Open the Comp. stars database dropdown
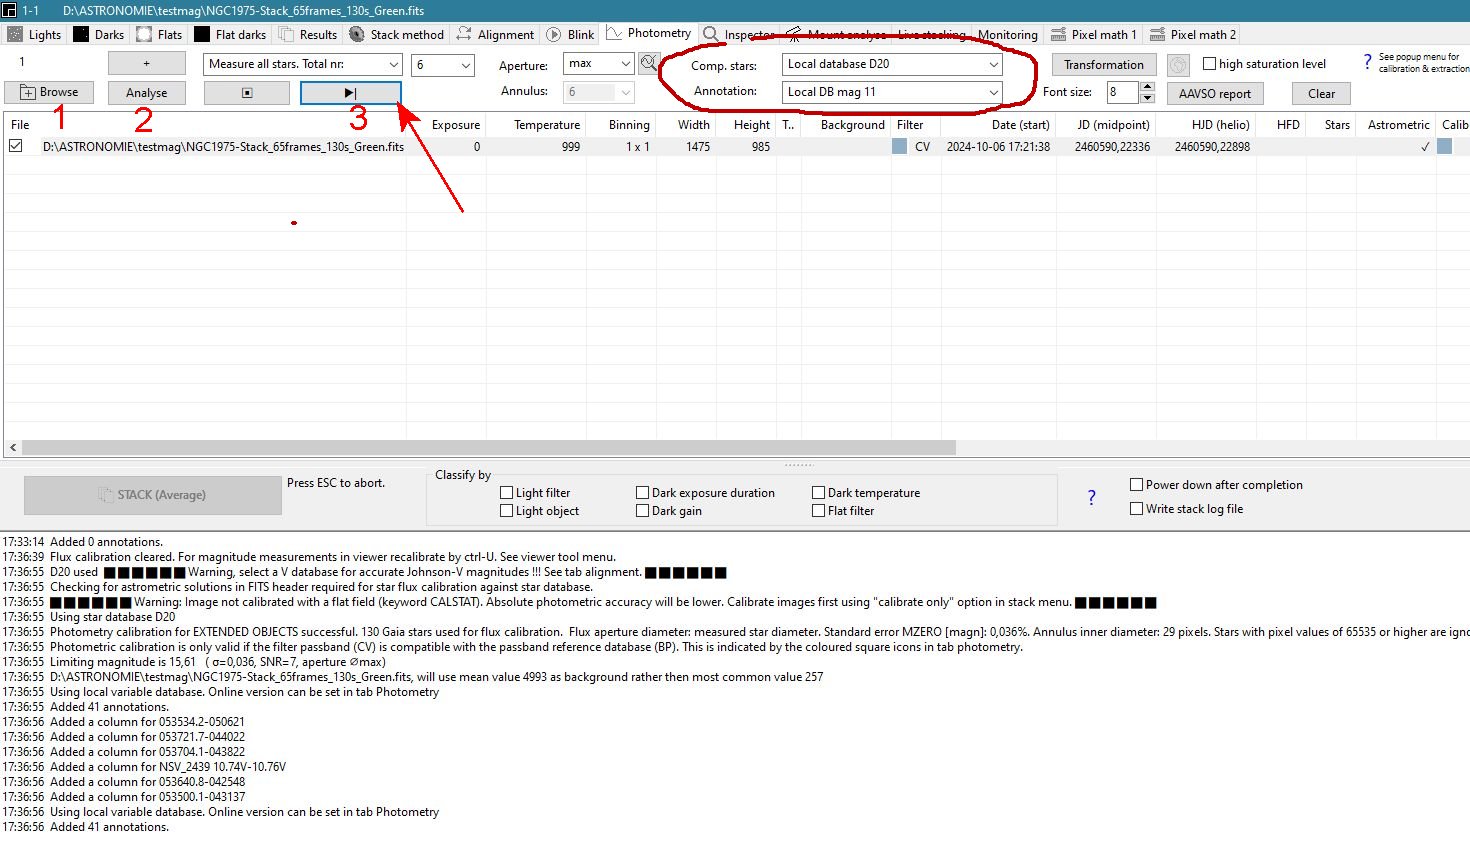Screen dimensions: 1470x841 (x=892, y=64)
